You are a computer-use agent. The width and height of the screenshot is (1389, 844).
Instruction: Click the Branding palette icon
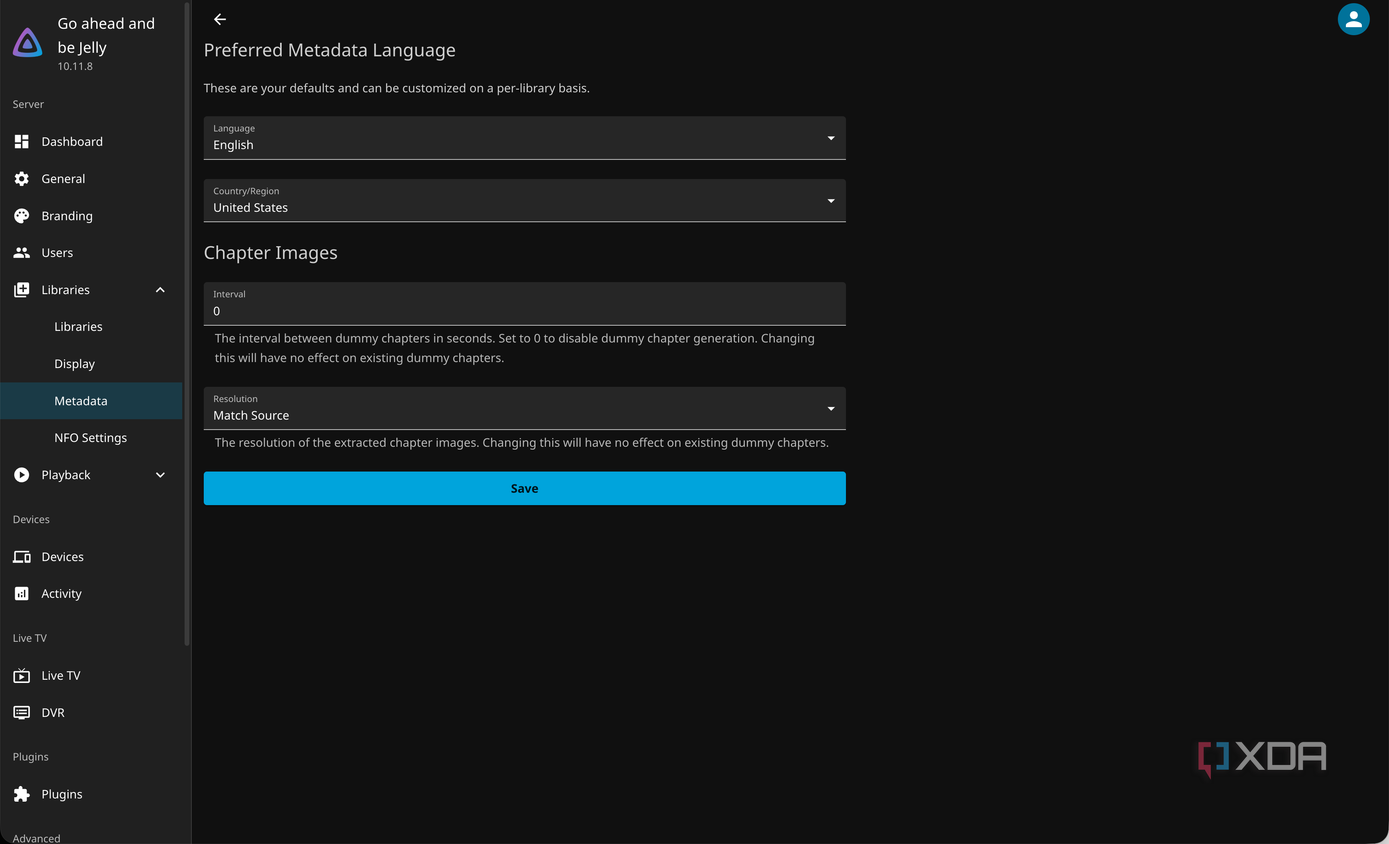[22, 216]
